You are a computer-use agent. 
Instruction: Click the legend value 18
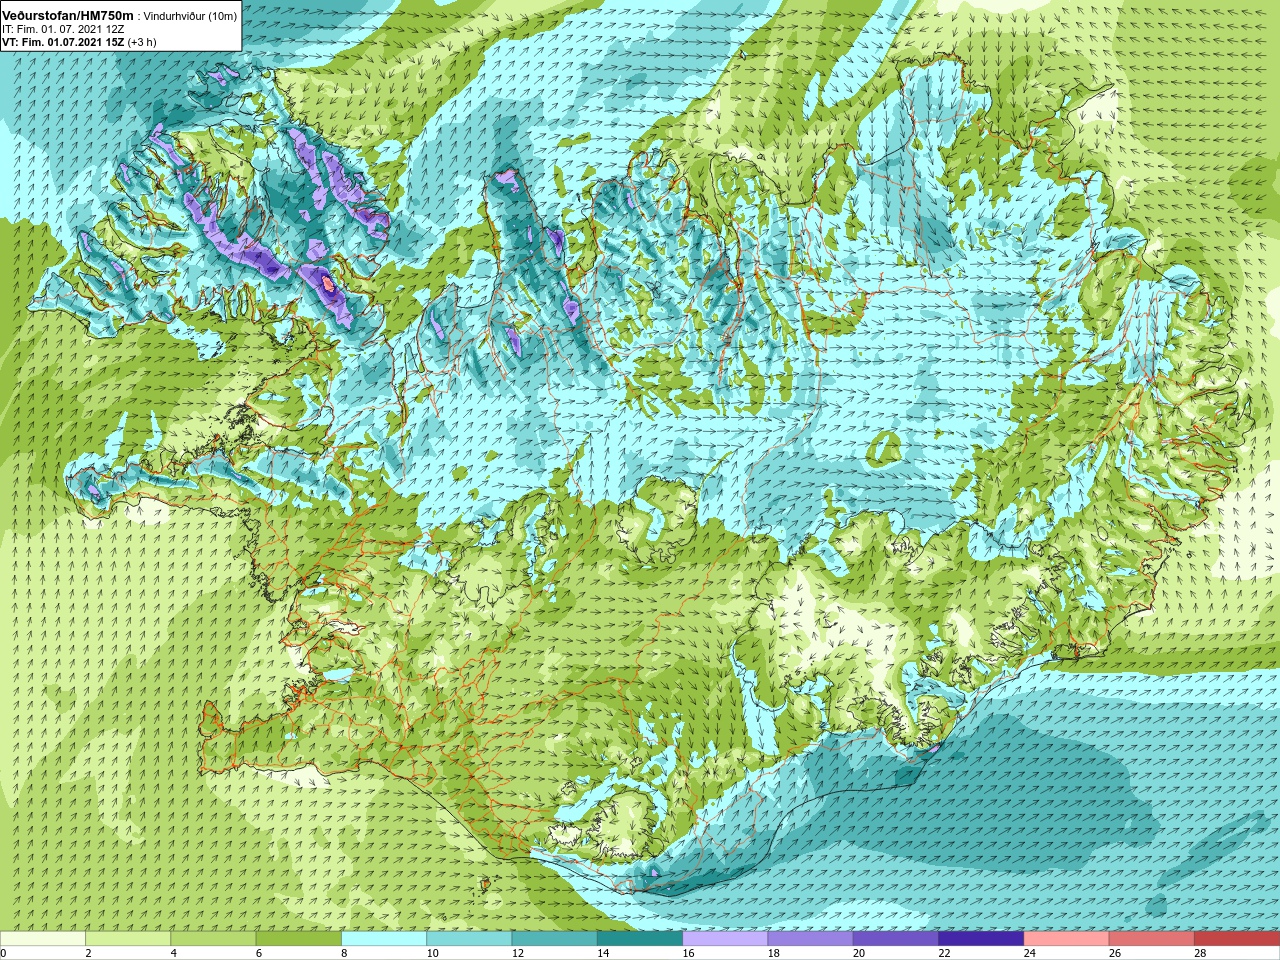click(773, 953)
